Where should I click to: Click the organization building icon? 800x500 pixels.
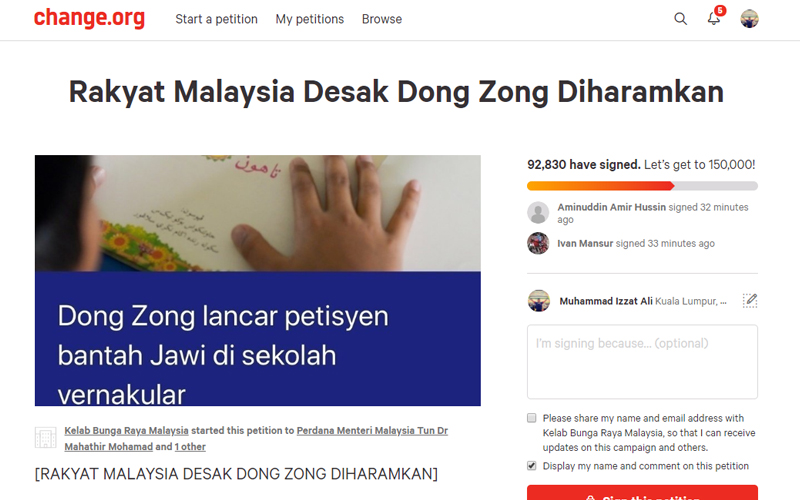coord(45,438)
